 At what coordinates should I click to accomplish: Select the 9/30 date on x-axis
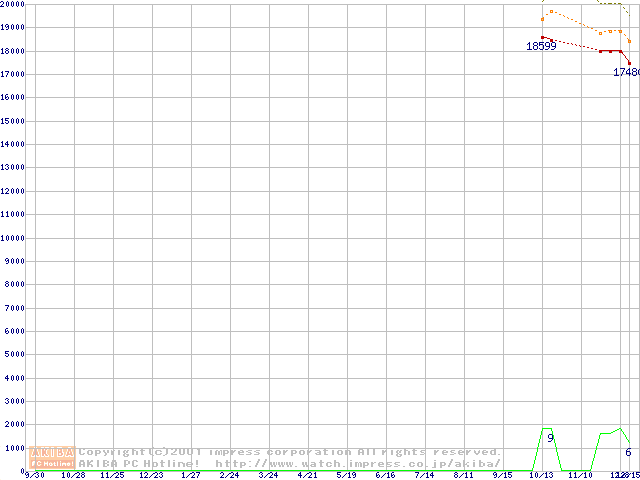pyautogui.click(x=34, y=475)
